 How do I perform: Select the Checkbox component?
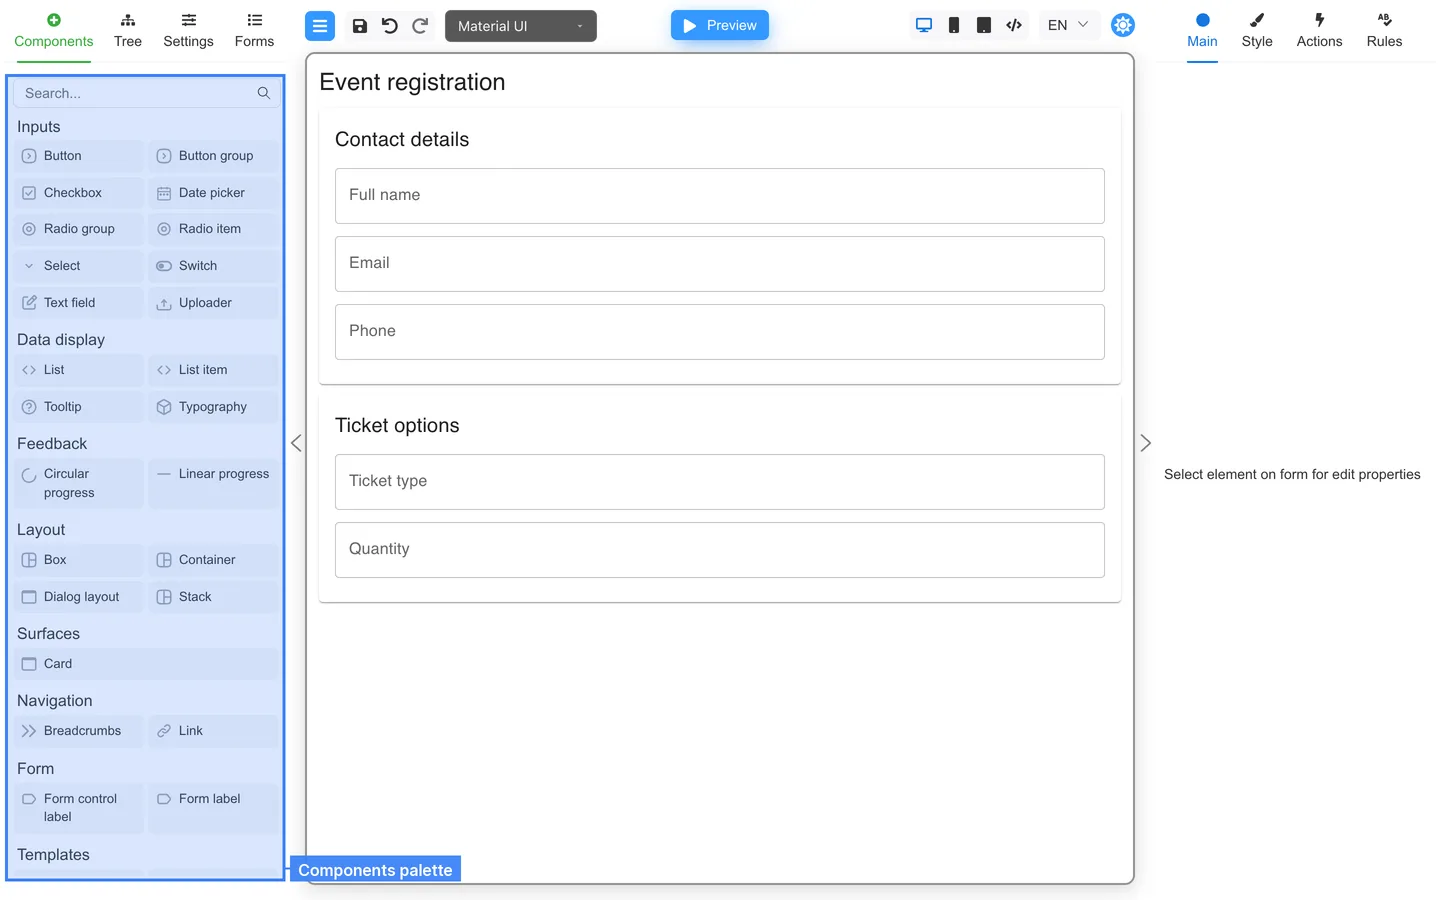78,193
